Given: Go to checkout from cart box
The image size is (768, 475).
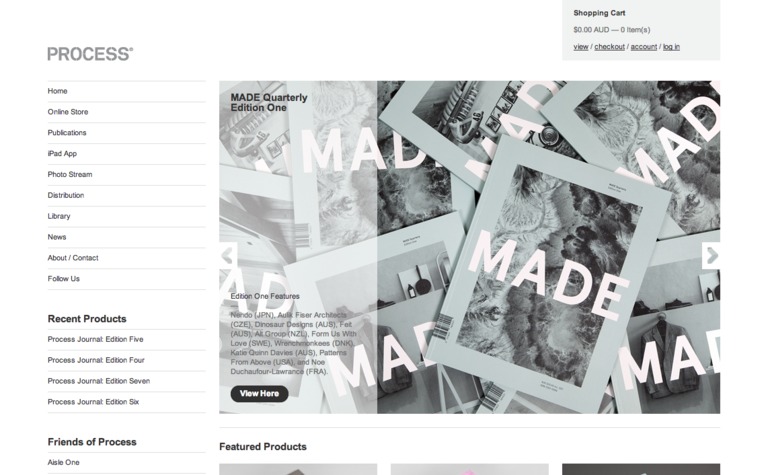Looking at the screenshot, I should [x=609, y=47].
